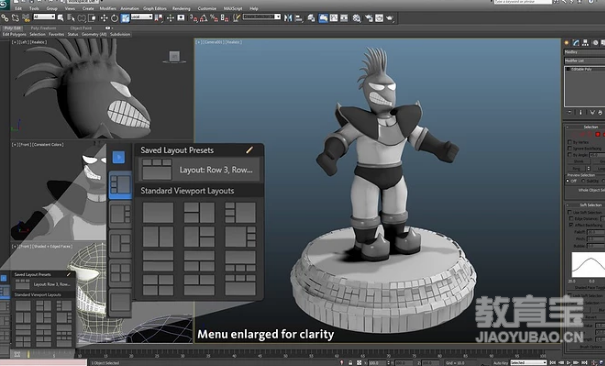Click the Use Pivot Point Center icon
The image size is (605, 366).
coord(159,18)
